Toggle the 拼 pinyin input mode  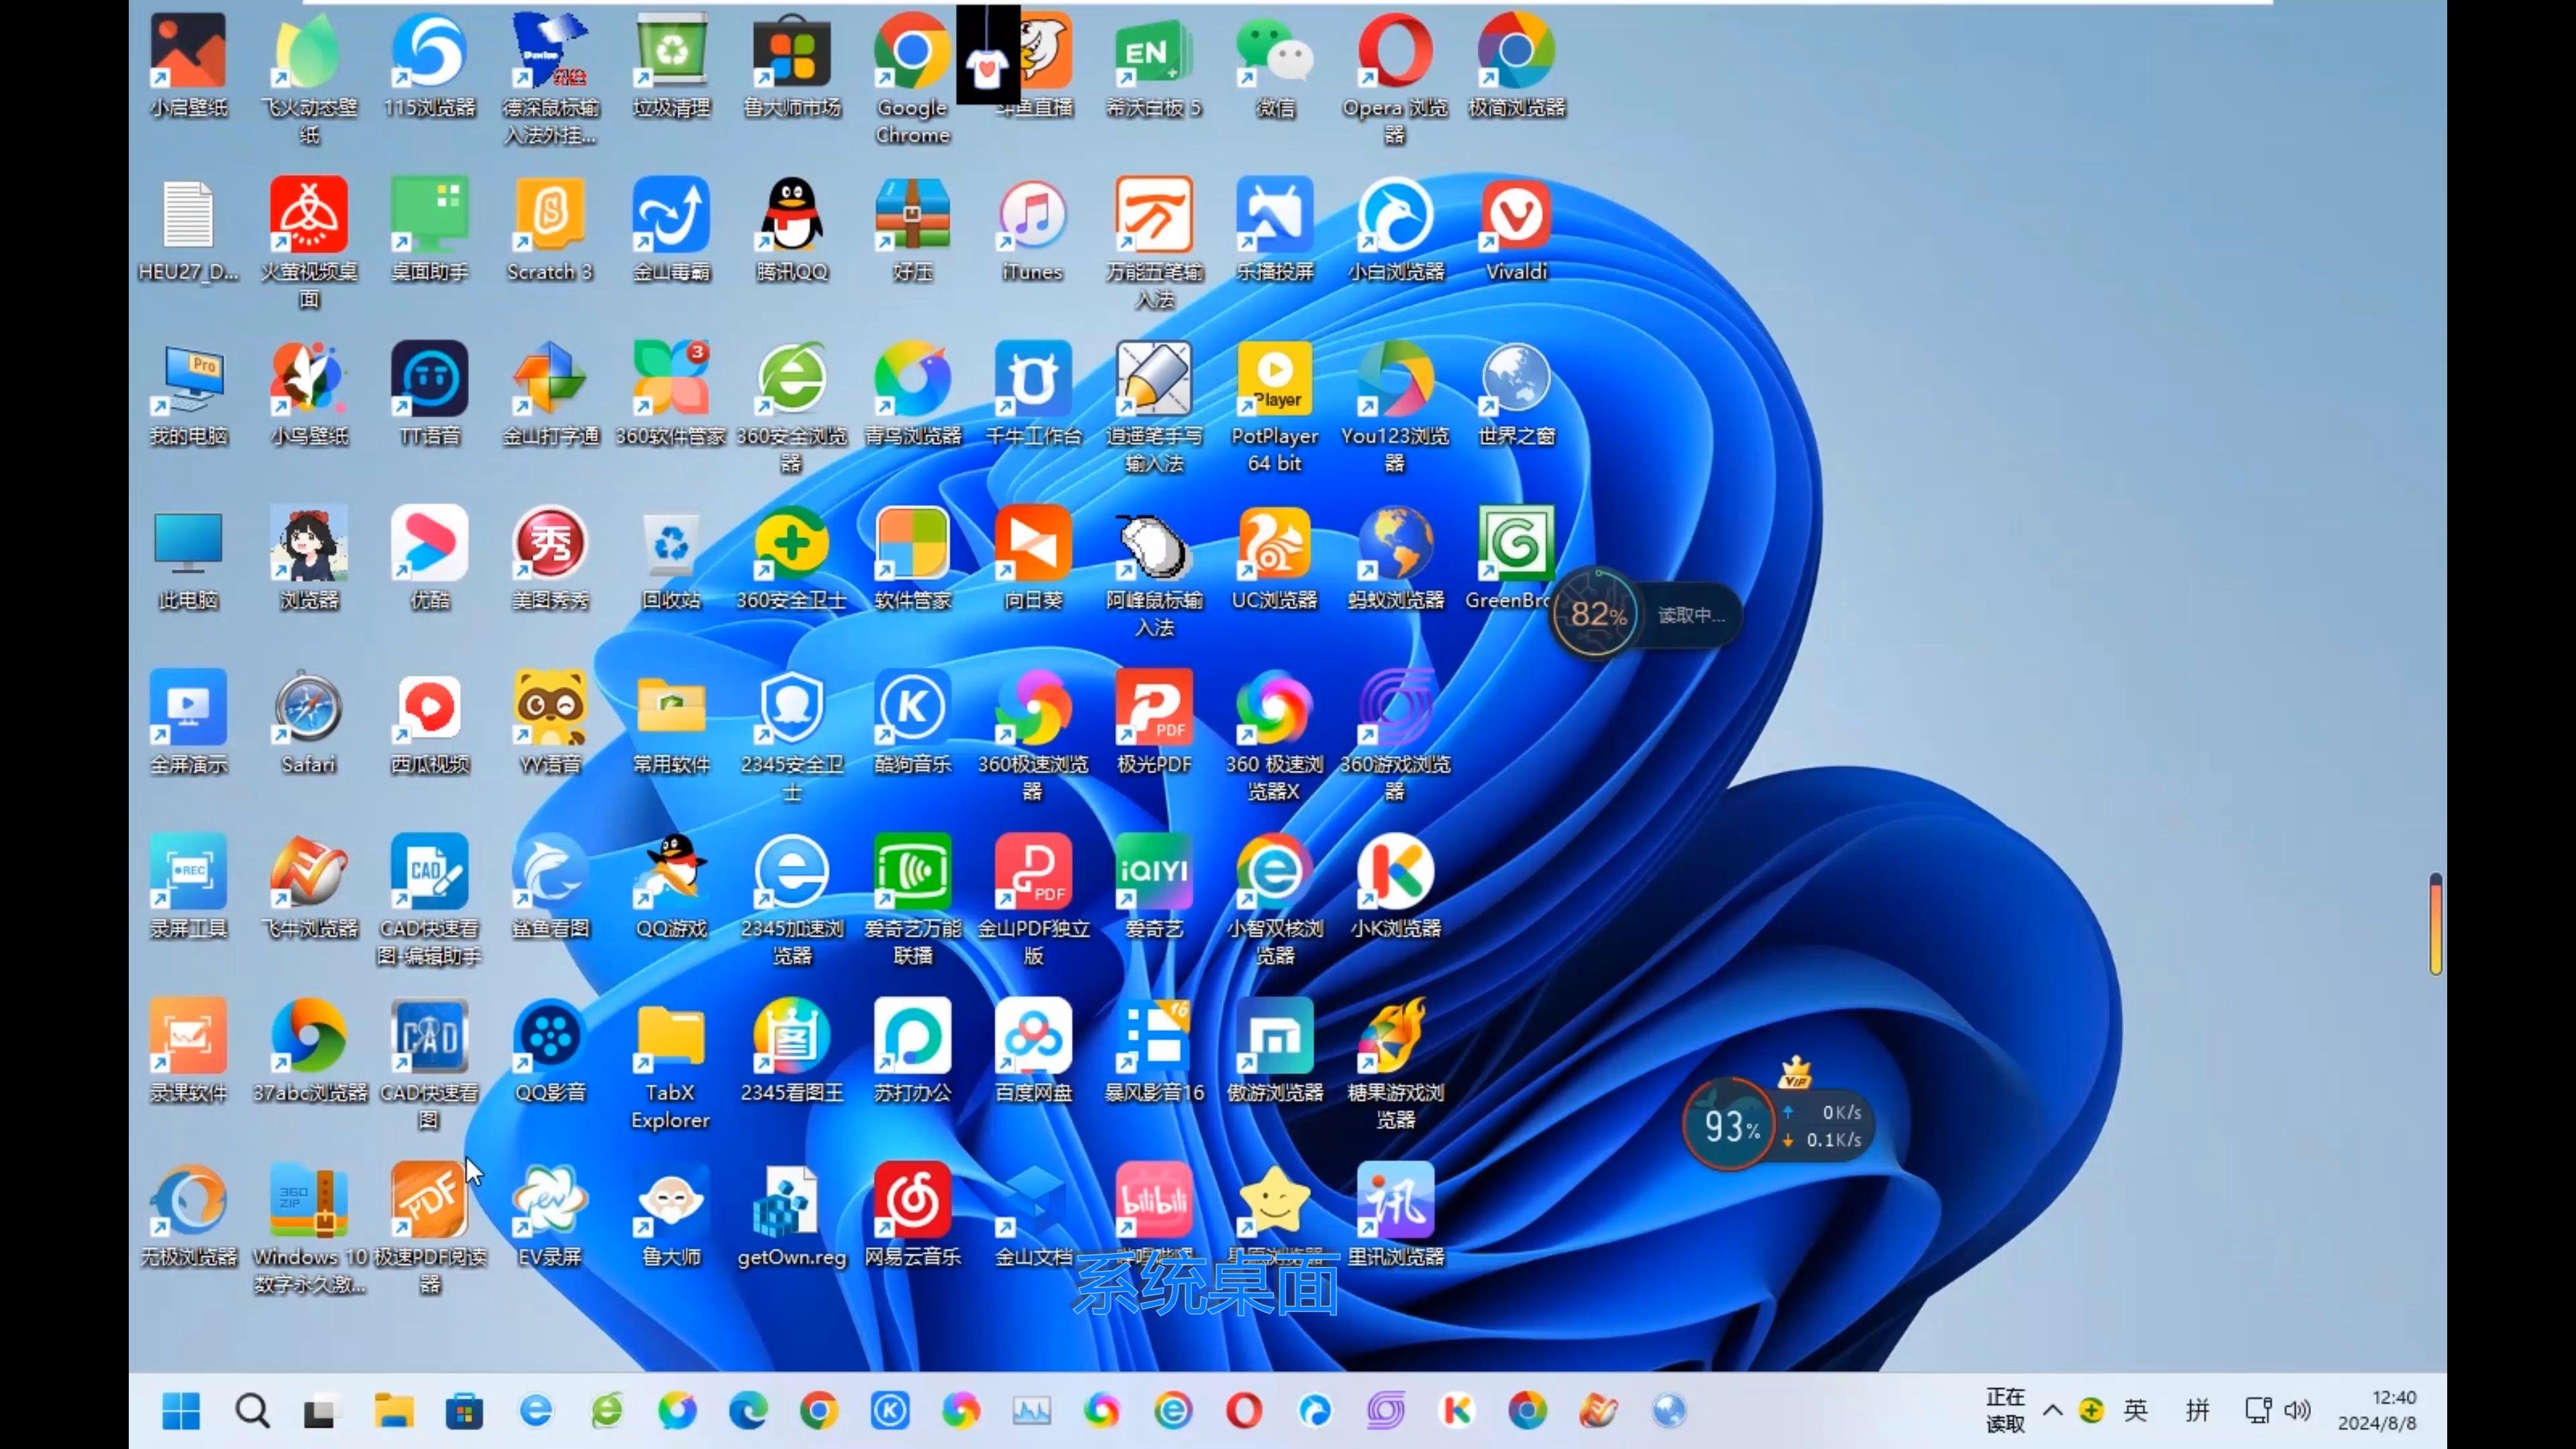click(2197, 1410)
